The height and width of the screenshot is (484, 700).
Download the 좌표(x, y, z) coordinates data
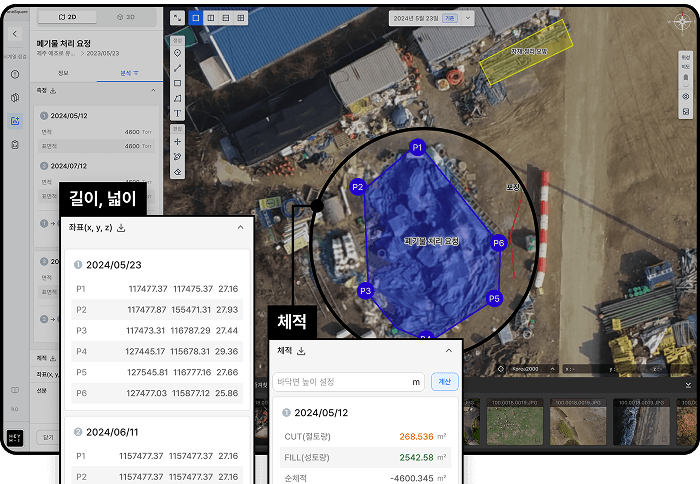121,228
